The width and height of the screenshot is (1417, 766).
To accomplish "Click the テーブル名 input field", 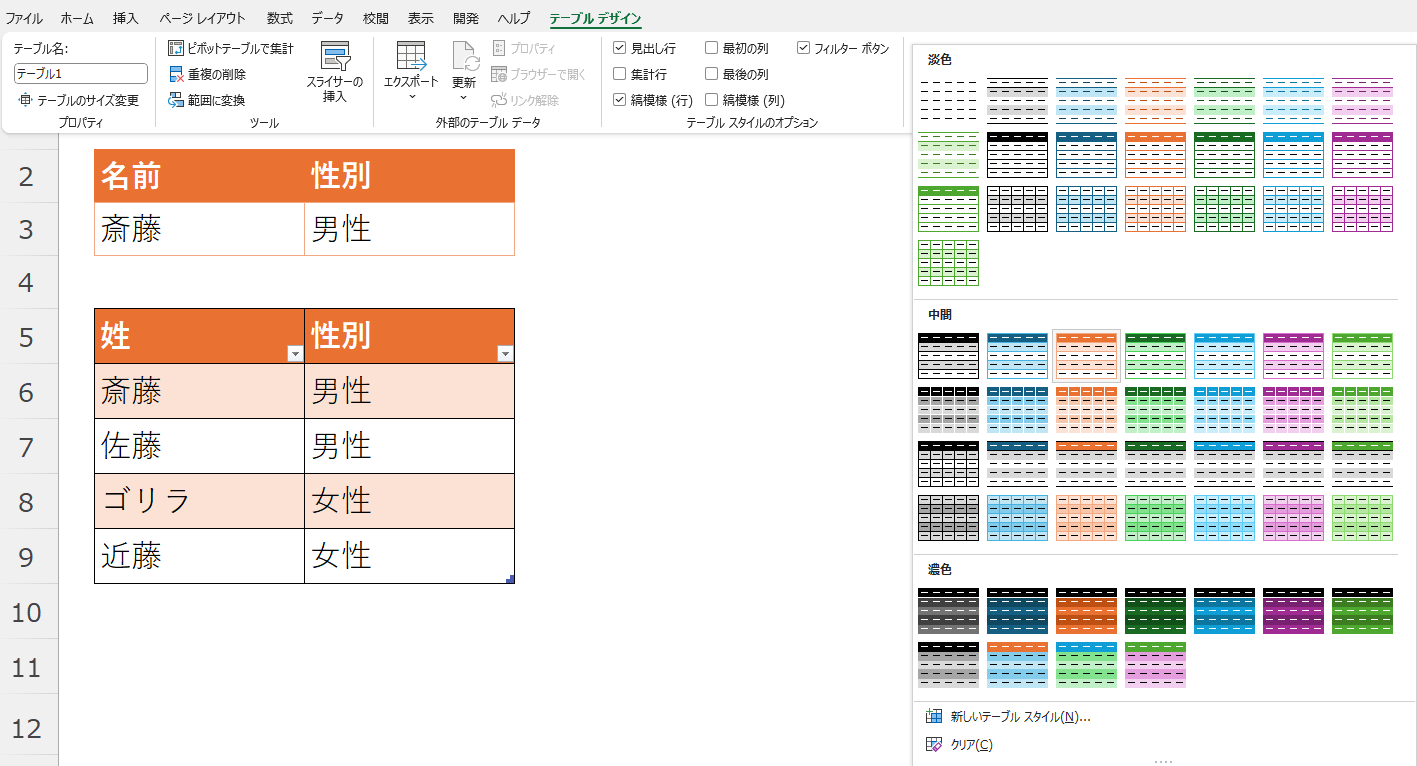I will [x=81, y=74].
